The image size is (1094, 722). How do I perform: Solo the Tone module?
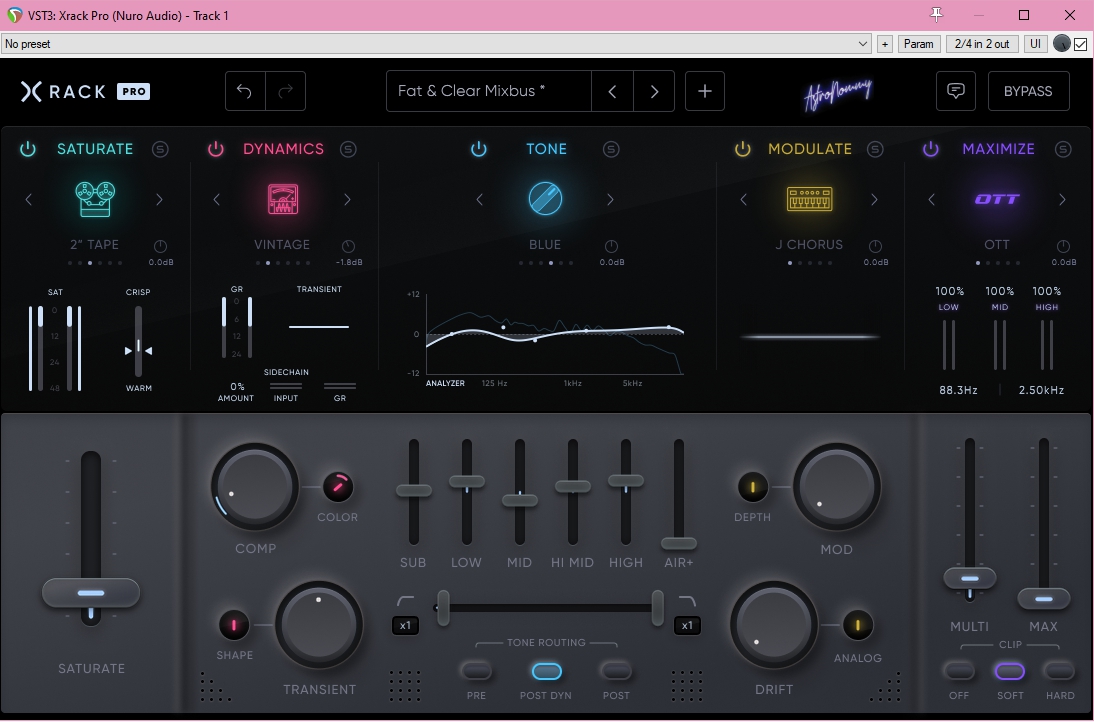[611, 149]
